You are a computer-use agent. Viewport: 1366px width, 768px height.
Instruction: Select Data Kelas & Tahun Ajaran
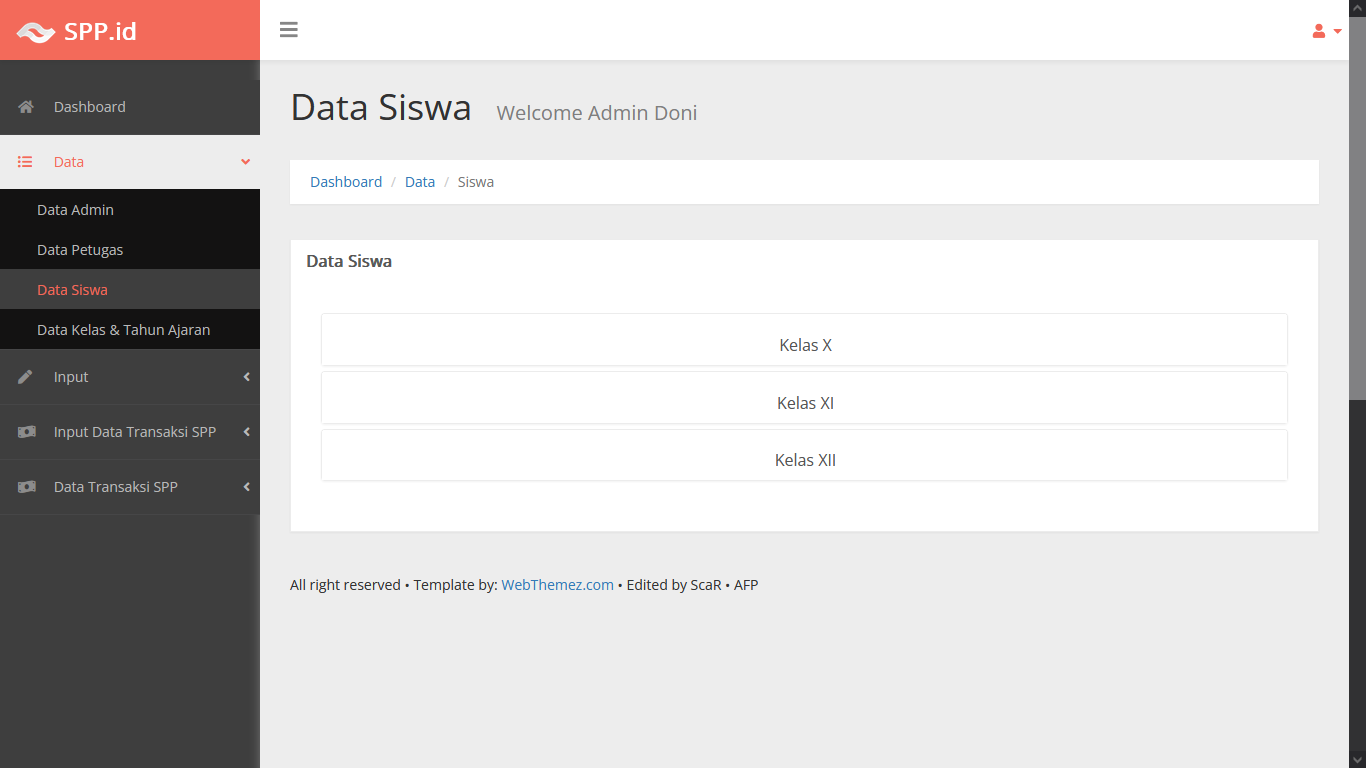123,330
